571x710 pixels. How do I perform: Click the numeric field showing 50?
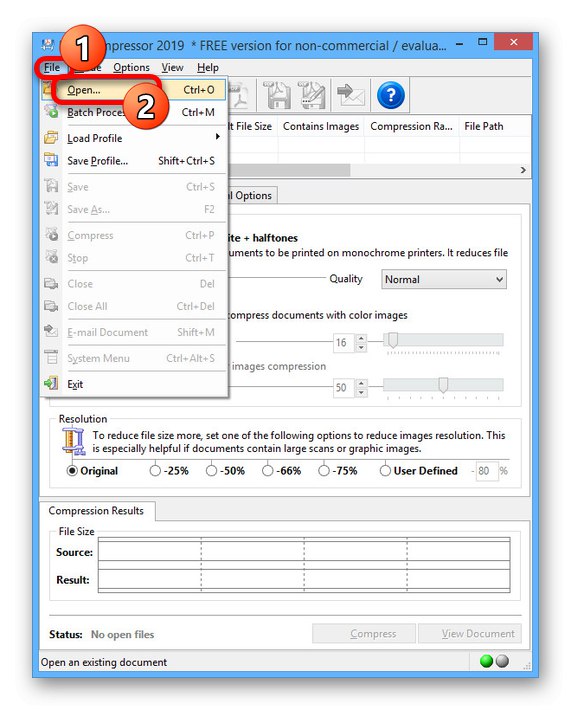coord(344,388)
